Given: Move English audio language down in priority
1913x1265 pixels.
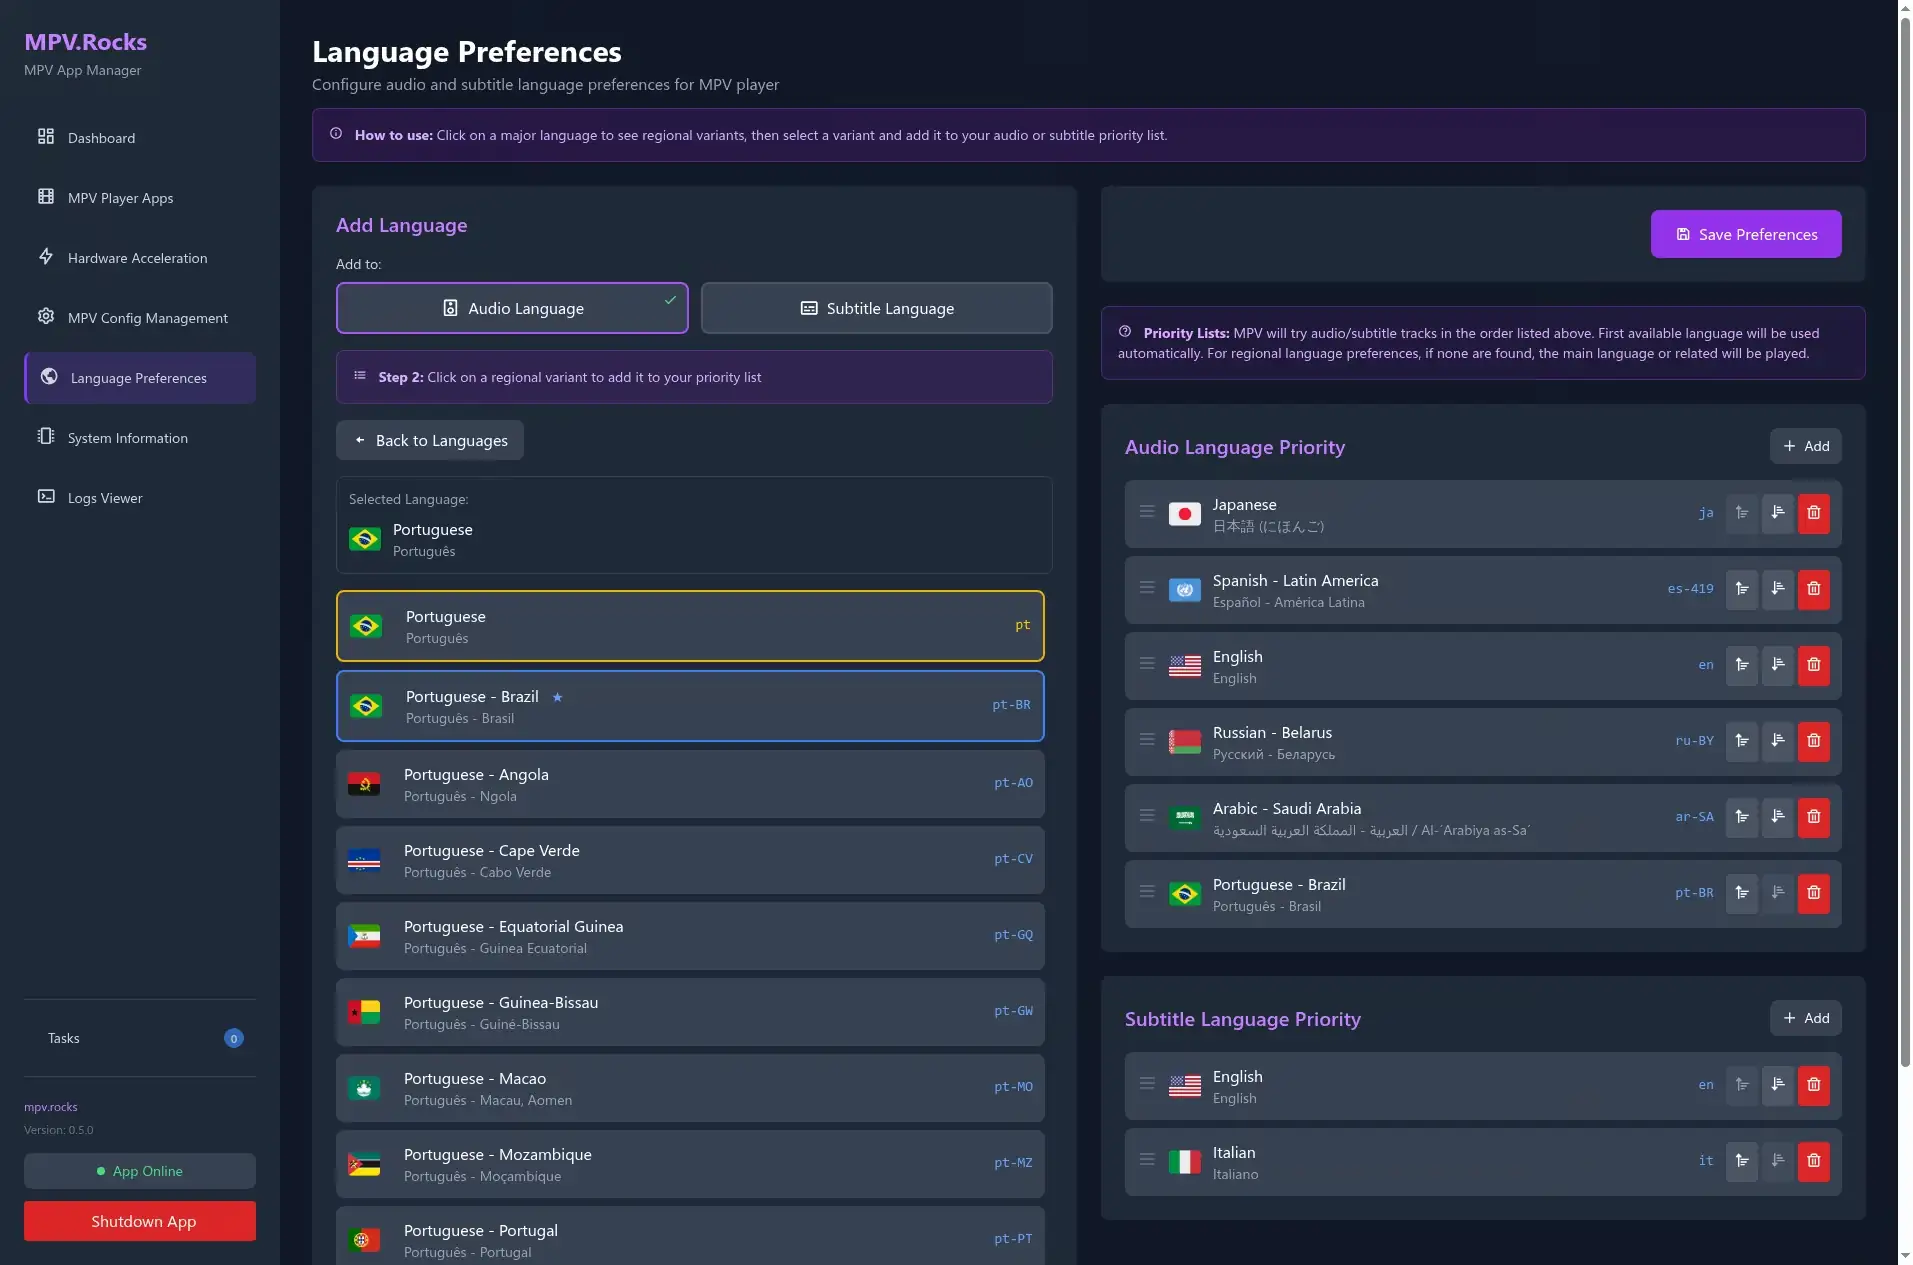Looking at the screenshot, I should (x=1777, y=665).
